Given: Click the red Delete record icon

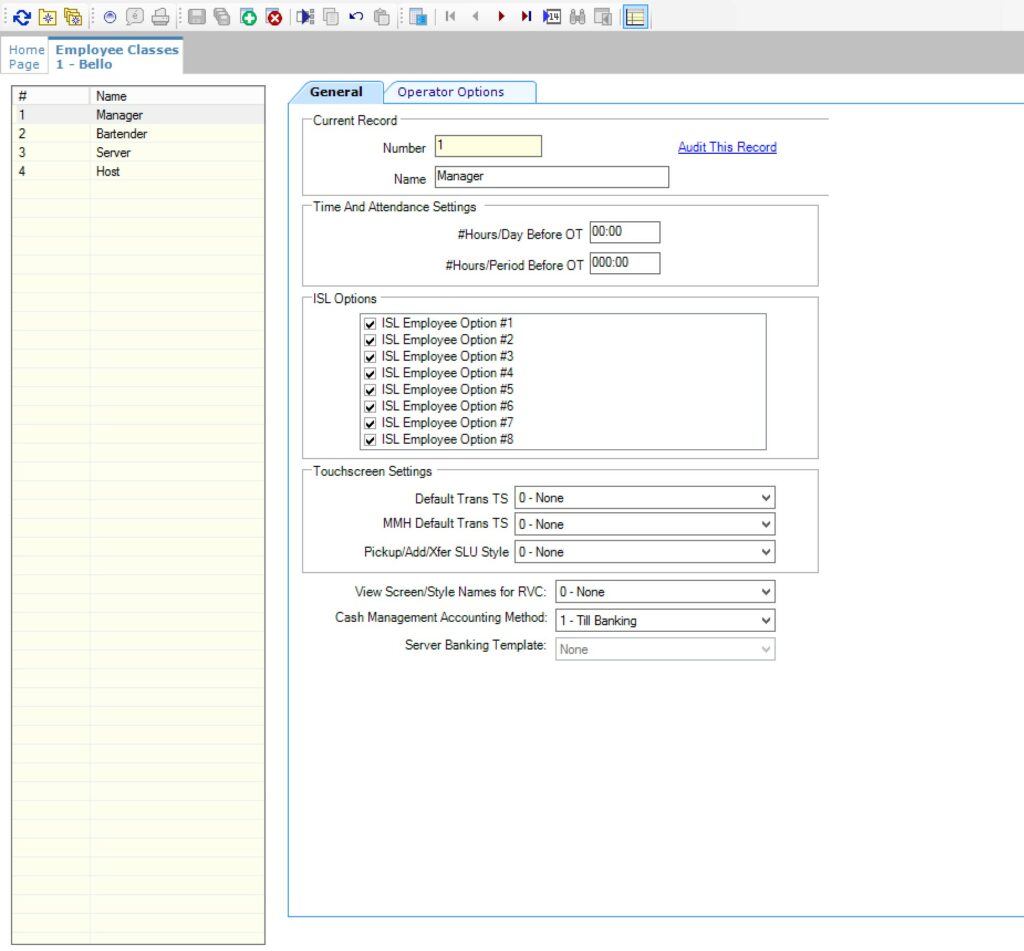Looking at the screenshot, I should (x=274, y=17).
